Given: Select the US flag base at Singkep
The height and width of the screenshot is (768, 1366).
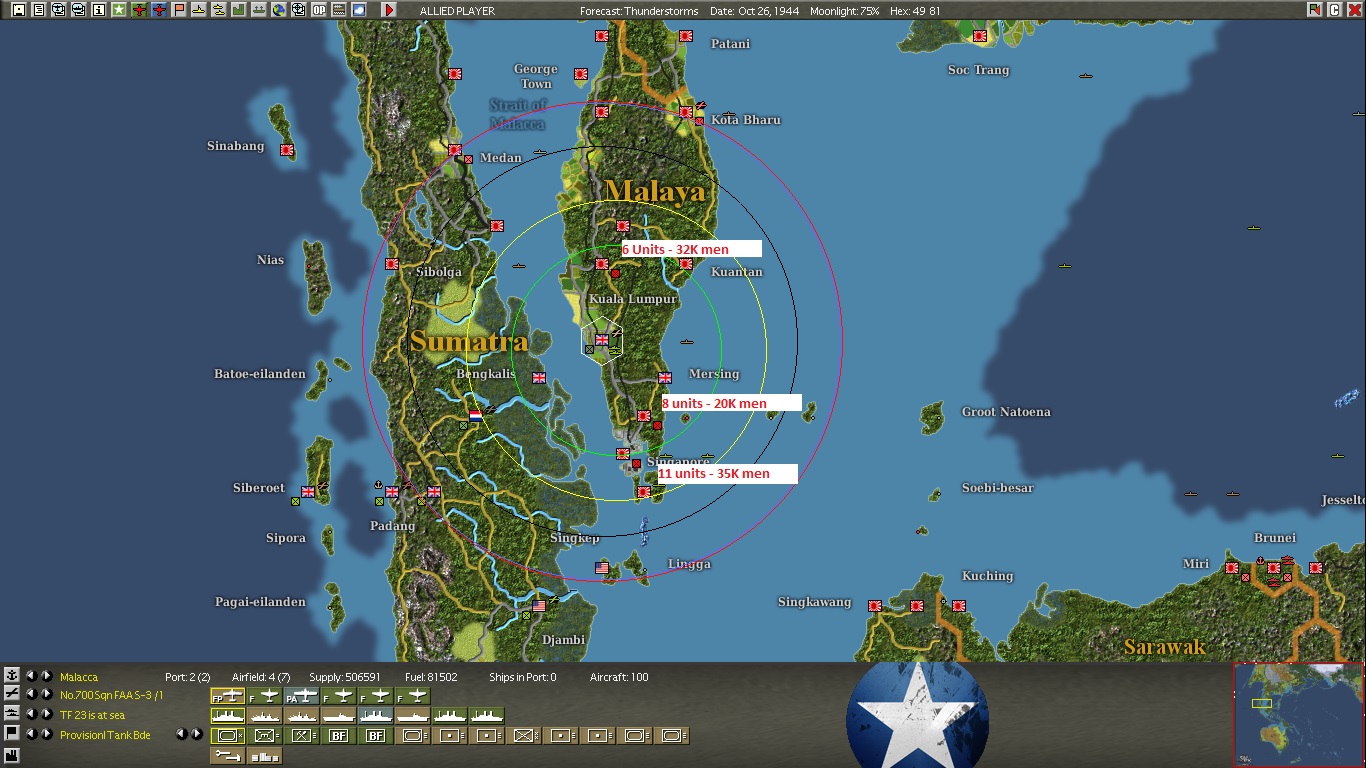Looking at the screenshot, I should 602,568.
